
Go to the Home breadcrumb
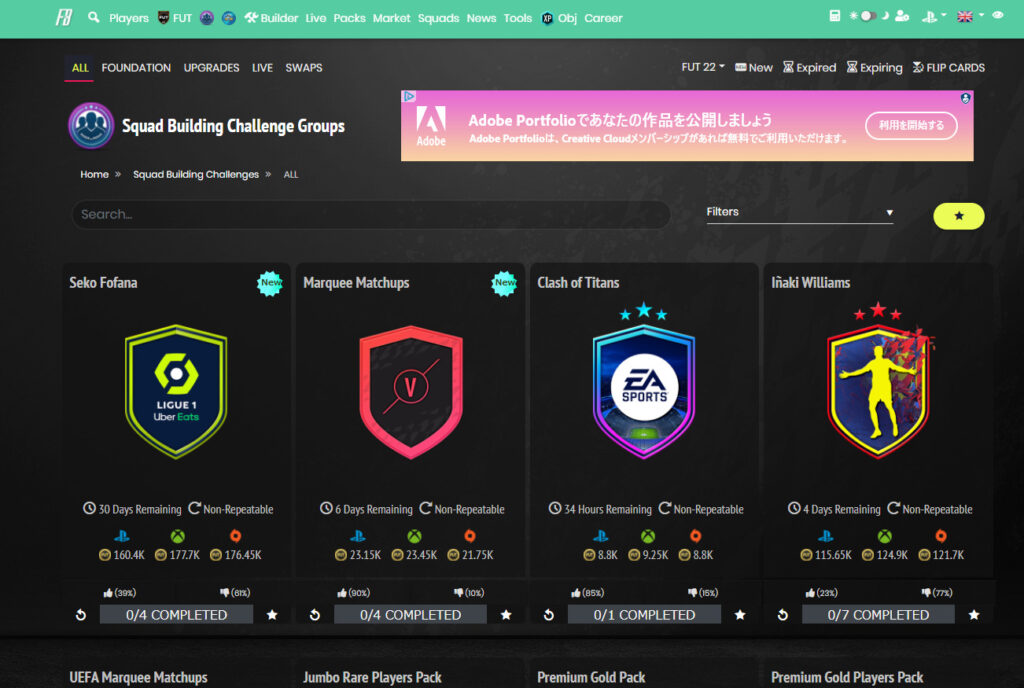(x=94, y=174)
